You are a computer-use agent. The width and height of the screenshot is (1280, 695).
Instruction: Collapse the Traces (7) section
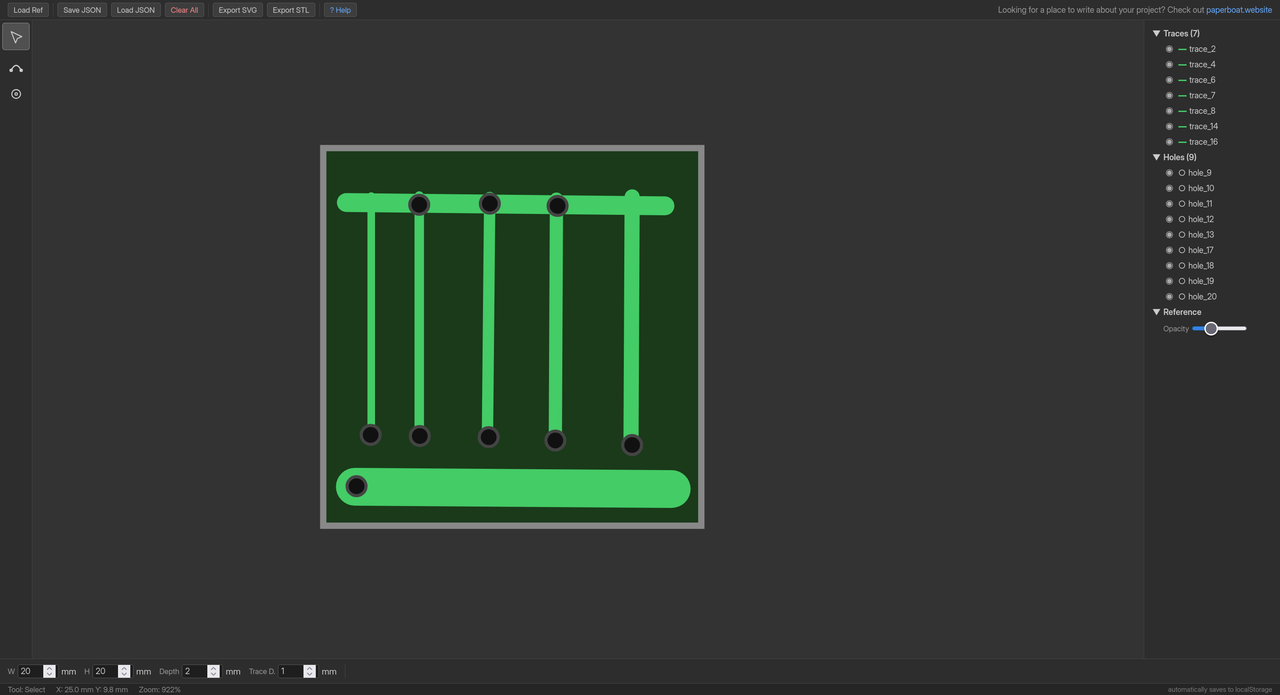click(x=1157, y=34)
